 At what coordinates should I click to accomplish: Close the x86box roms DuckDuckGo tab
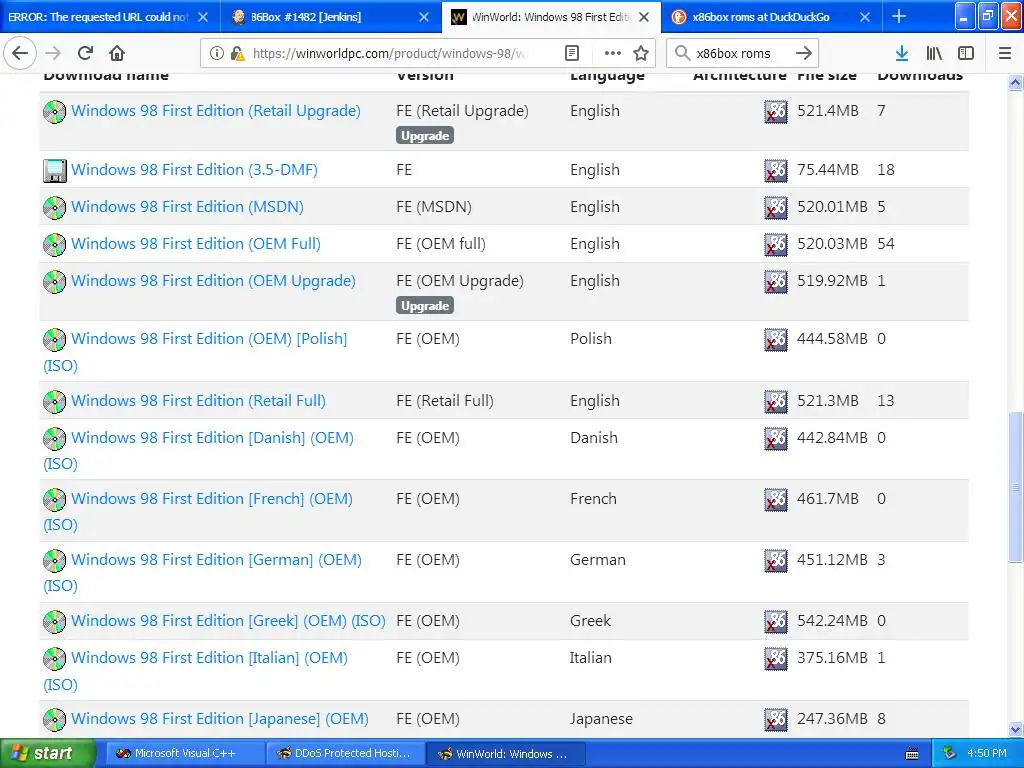pos(865,17)
